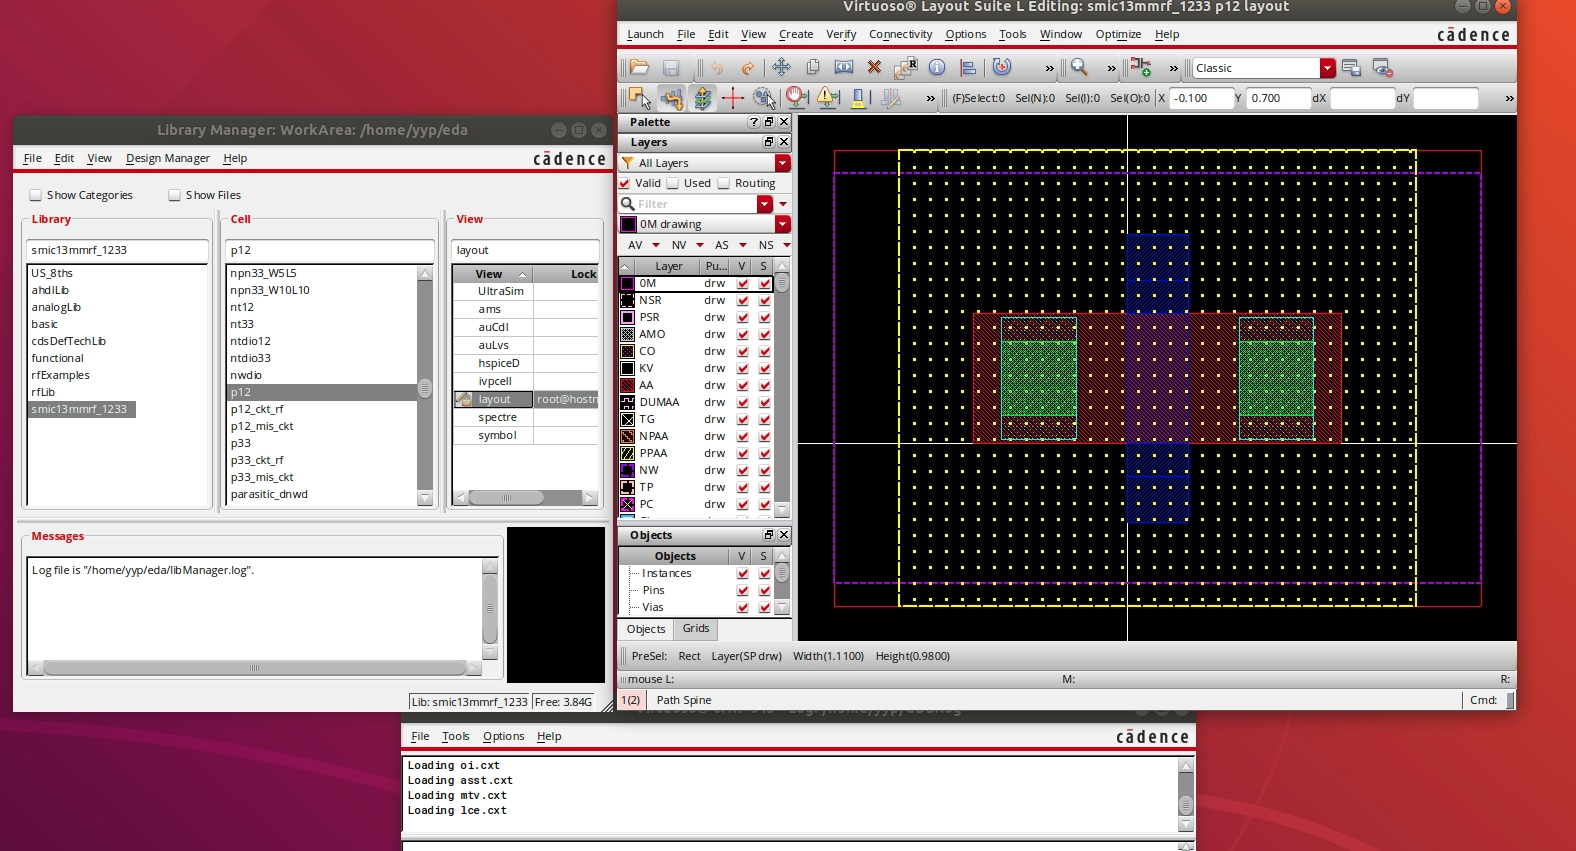This screenshot has width=1576, height=851.
Task: Click the Redo arrow icon
Action: pyautogui.click(x=747, y=68)
